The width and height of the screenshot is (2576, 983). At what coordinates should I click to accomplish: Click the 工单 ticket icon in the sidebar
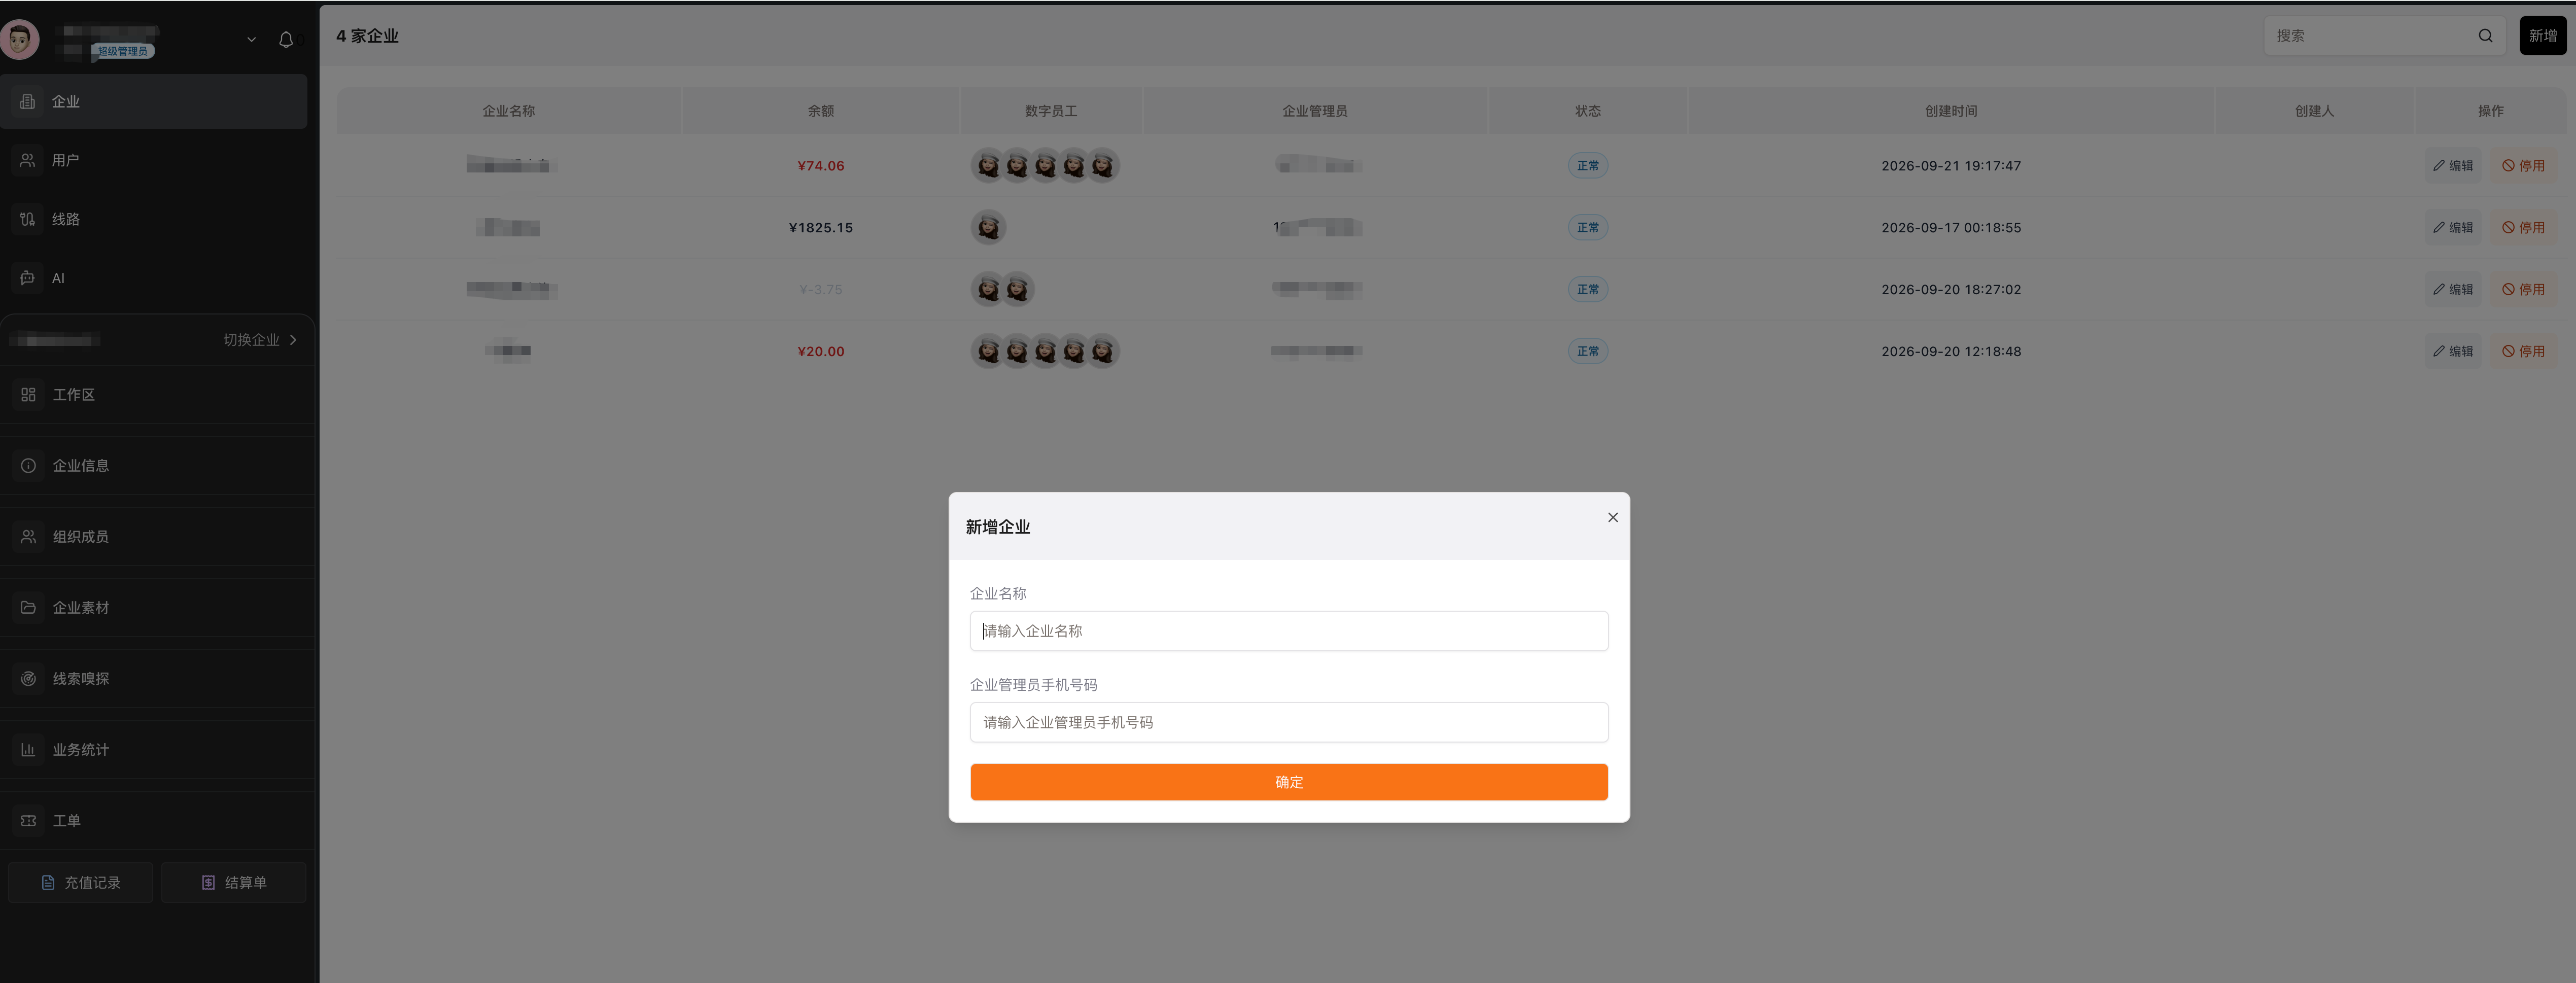pos(28,821)
